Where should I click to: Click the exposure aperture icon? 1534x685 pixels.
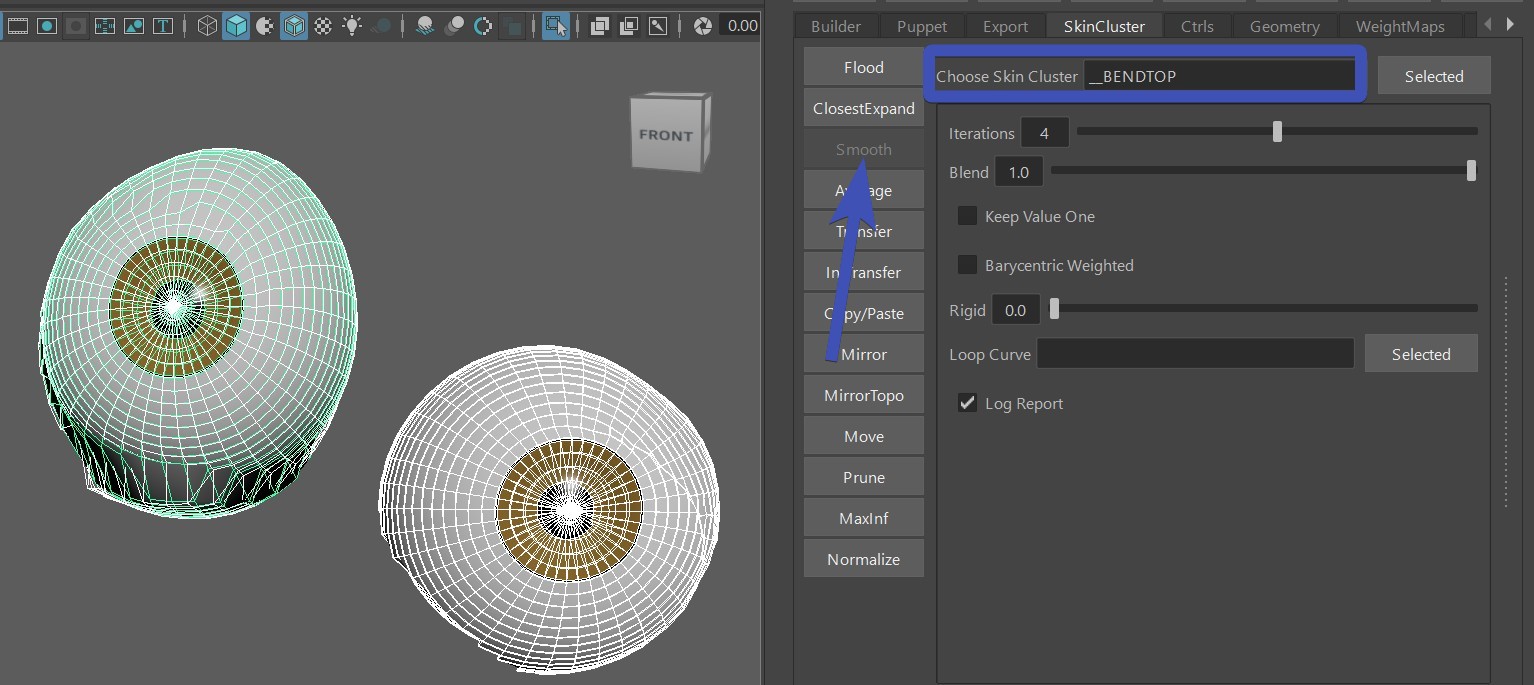[703, 26]
